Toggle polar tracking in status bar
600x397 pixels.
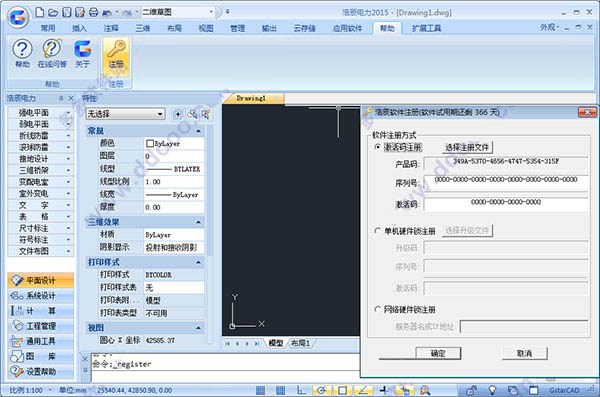point(321,390)
